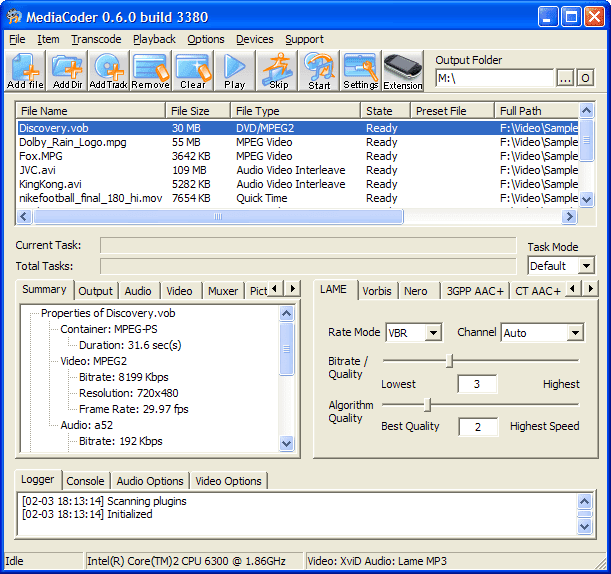Adjust the Algorithm Quality slider
Image resolution: width=611 pixels, height=574 pixels.
[427, 405]
